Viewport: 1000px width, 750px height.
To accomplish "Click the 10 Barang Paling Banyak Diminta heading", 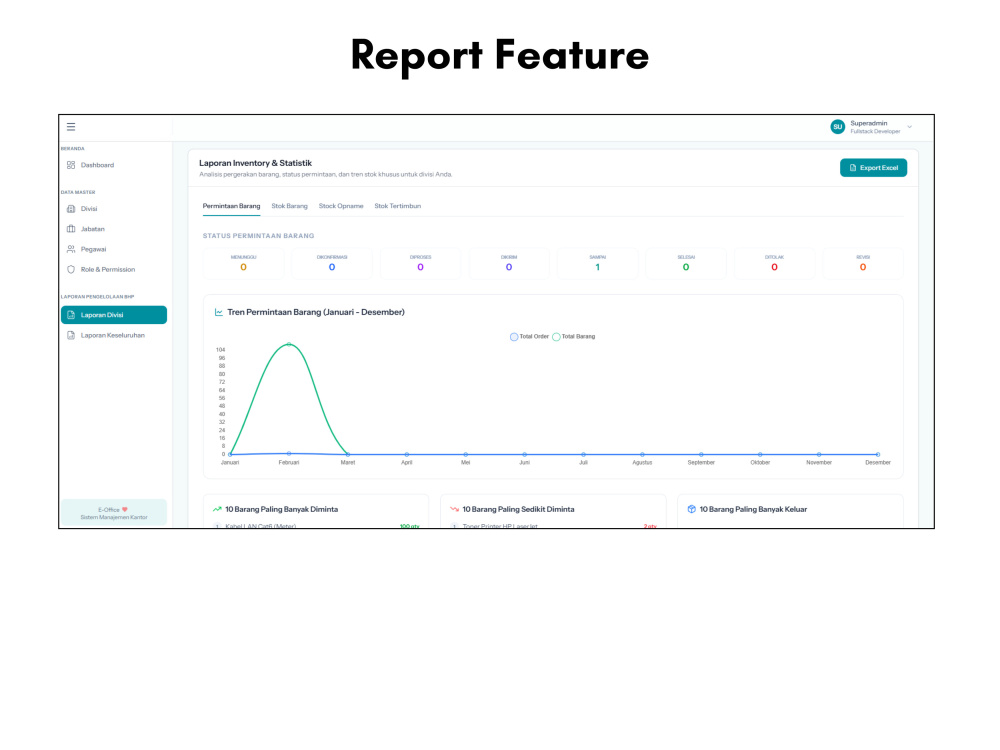I will point(281,510).
